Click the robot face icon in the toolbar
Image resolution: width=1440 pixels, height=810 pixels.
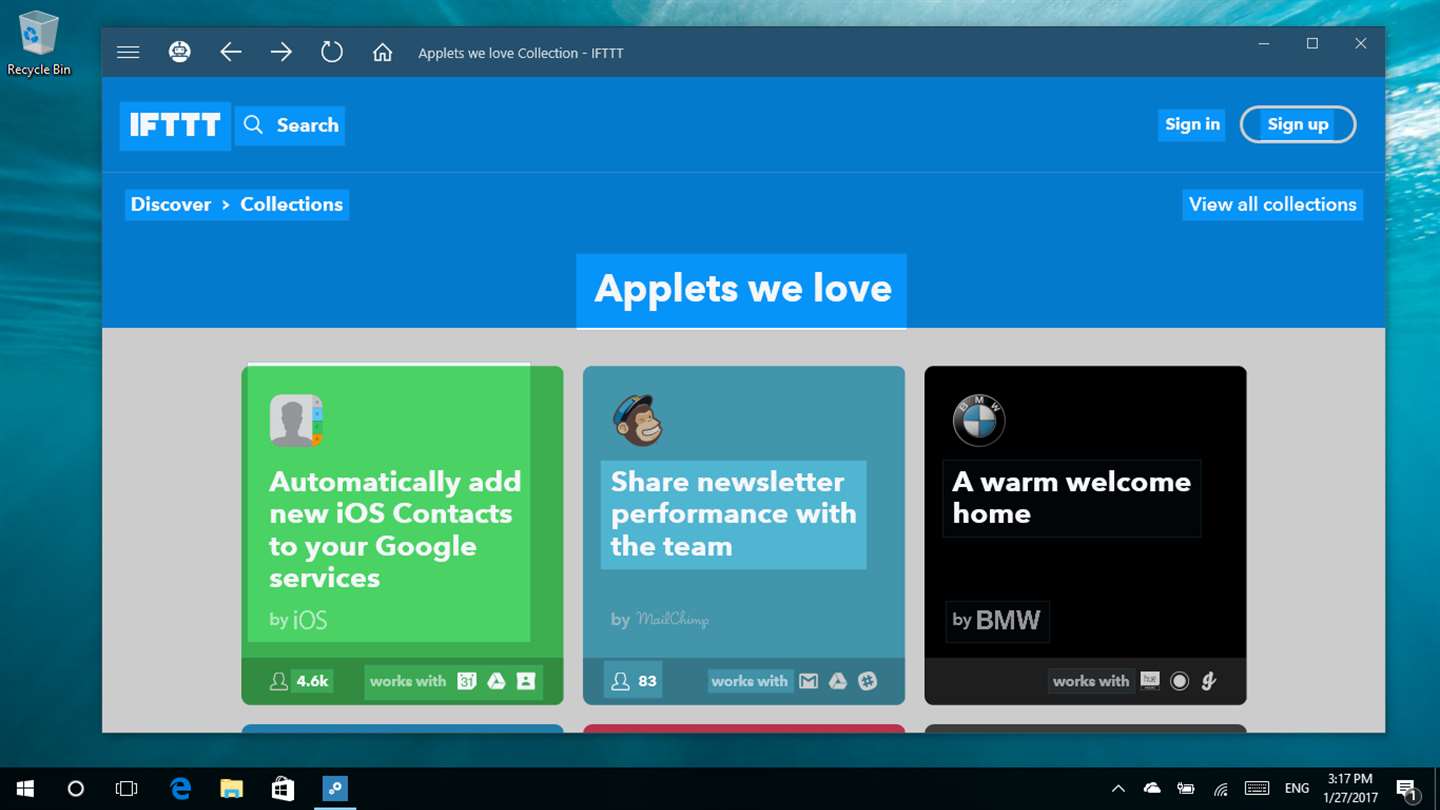point(180,52)
